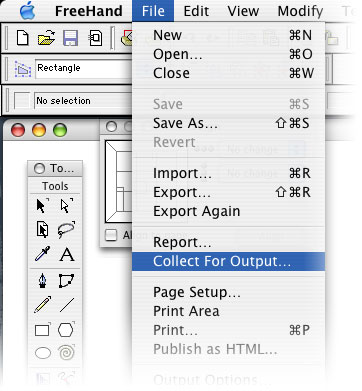This screenshot has width=362, height=391.
Task: Choose Collect For Output menu item
Action: 228,261
